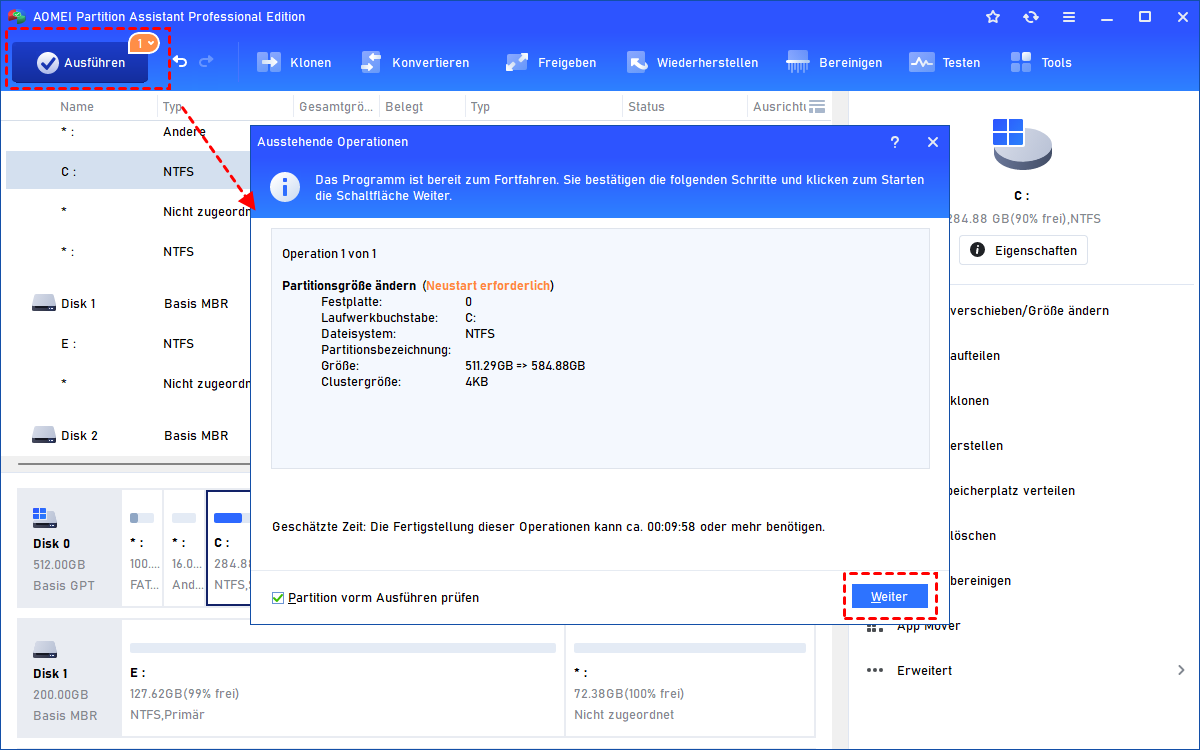Click the Eigenschaften button

1023,250
